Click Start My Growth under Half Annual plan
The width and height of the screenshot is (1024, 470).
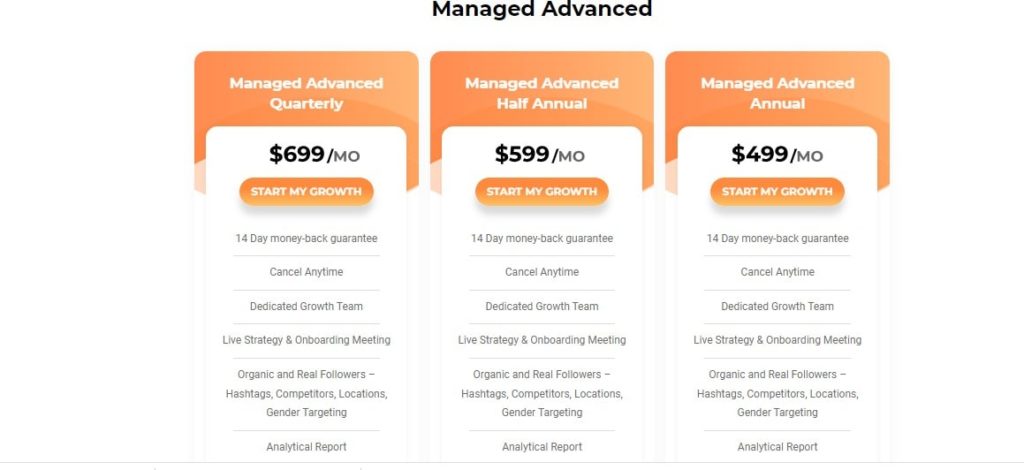(x=541, y=192)
